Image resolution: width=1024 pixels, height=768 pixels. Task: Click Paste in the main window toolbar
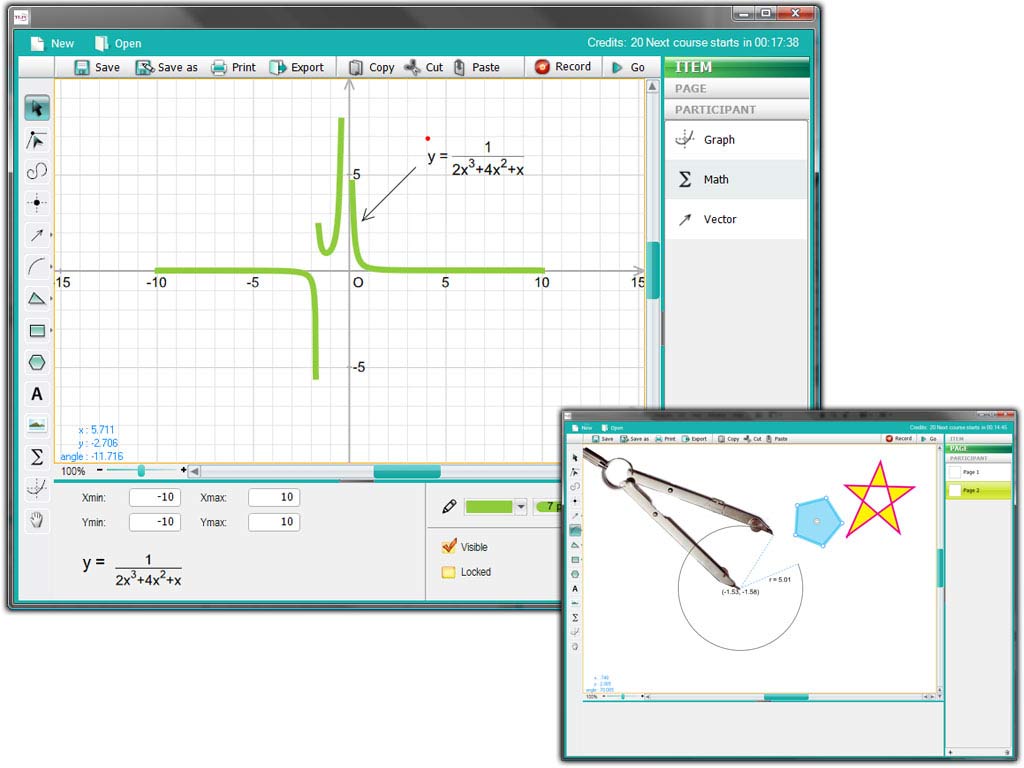coord(476,67)
